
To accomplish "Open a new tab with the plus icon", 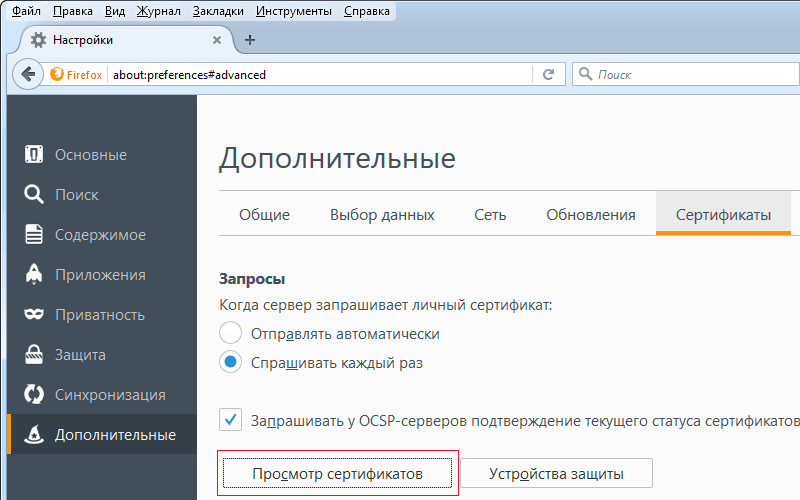I will 249,40.
